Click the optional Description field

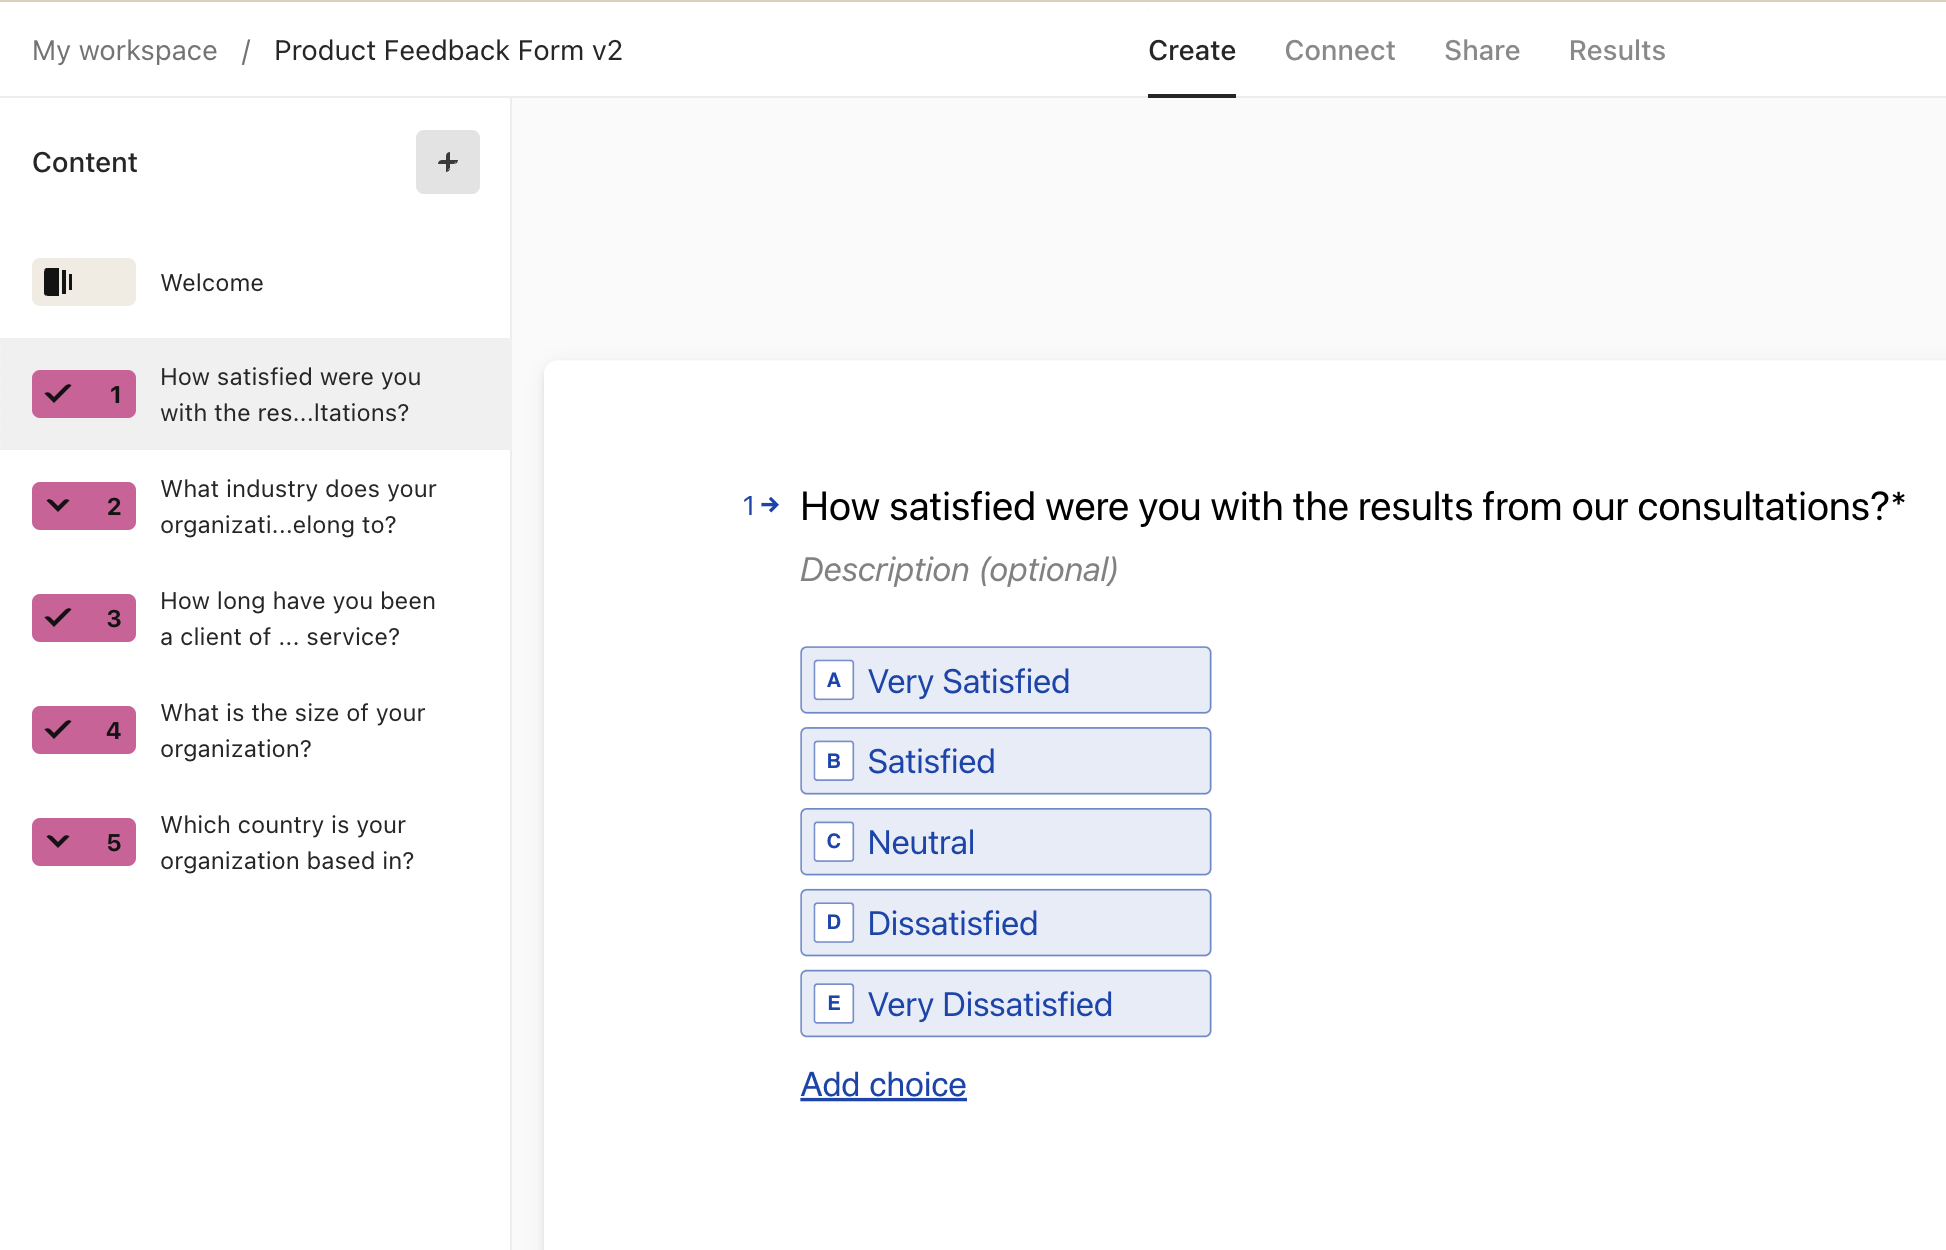[x=958, y=570]
